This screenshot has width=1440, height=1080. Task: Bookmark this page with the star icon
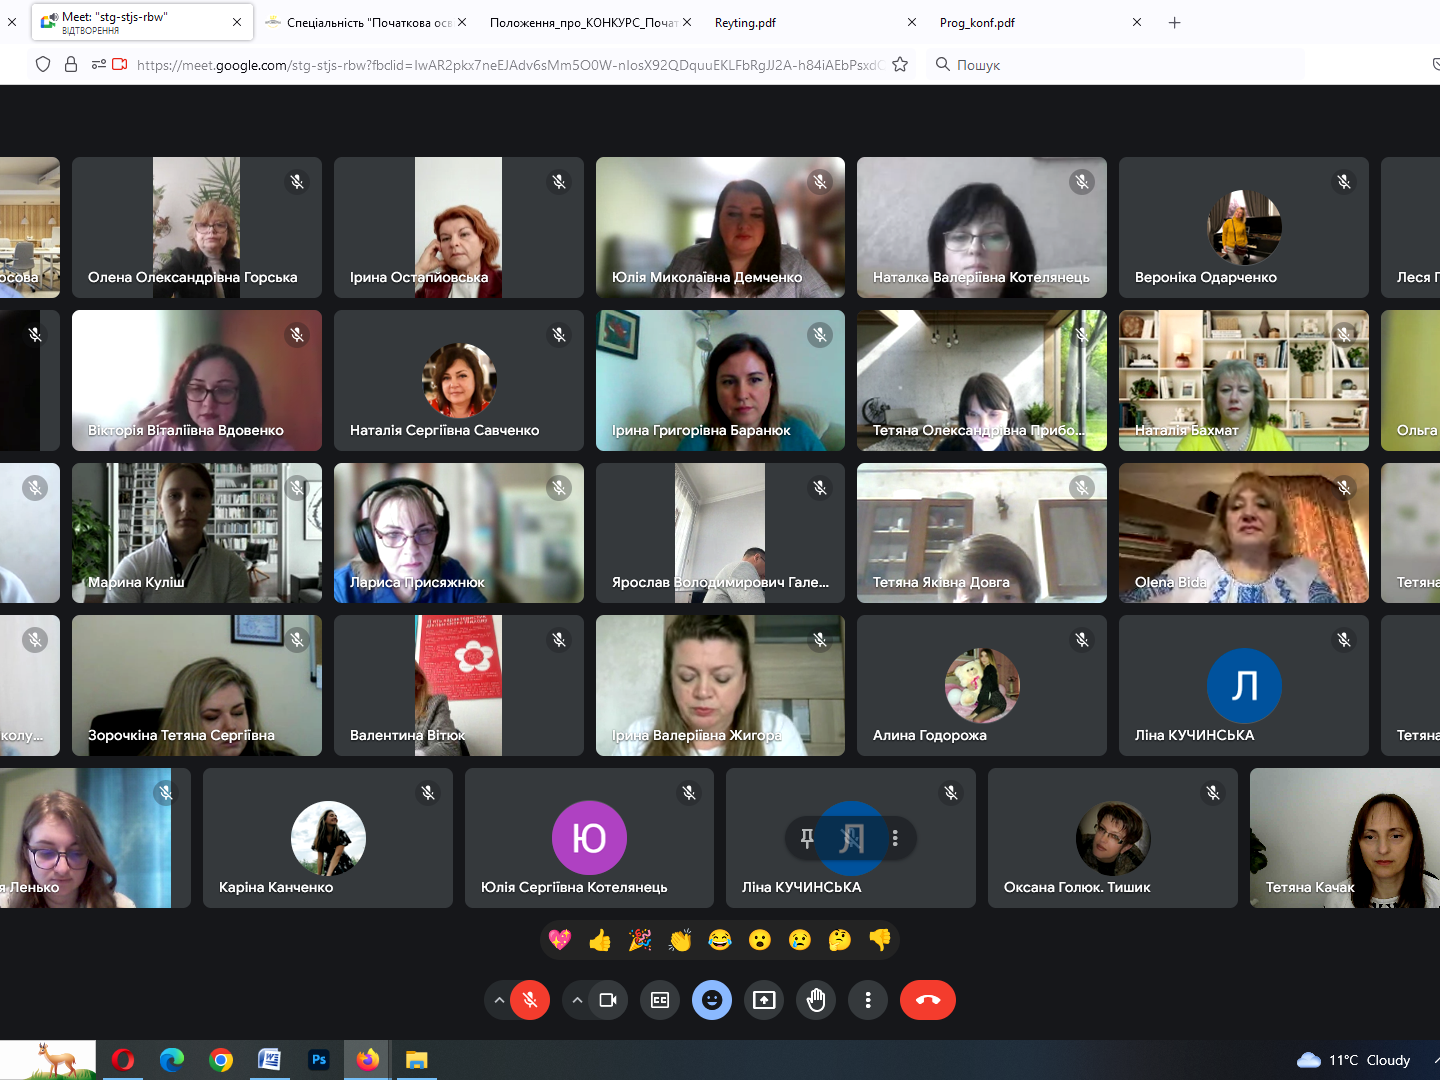pos(900,65)
